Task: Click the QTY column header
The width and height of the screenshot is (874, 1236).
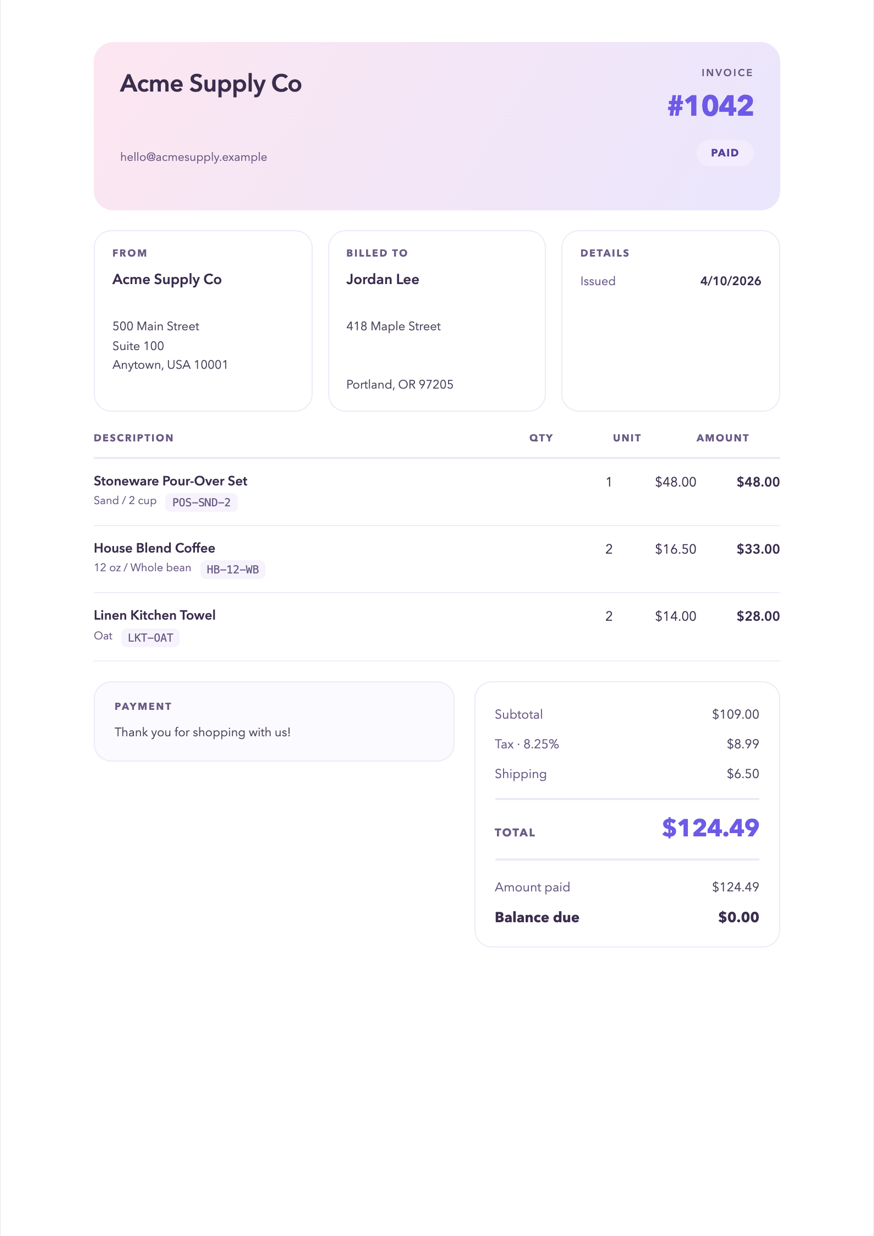Action: [541, 438]
